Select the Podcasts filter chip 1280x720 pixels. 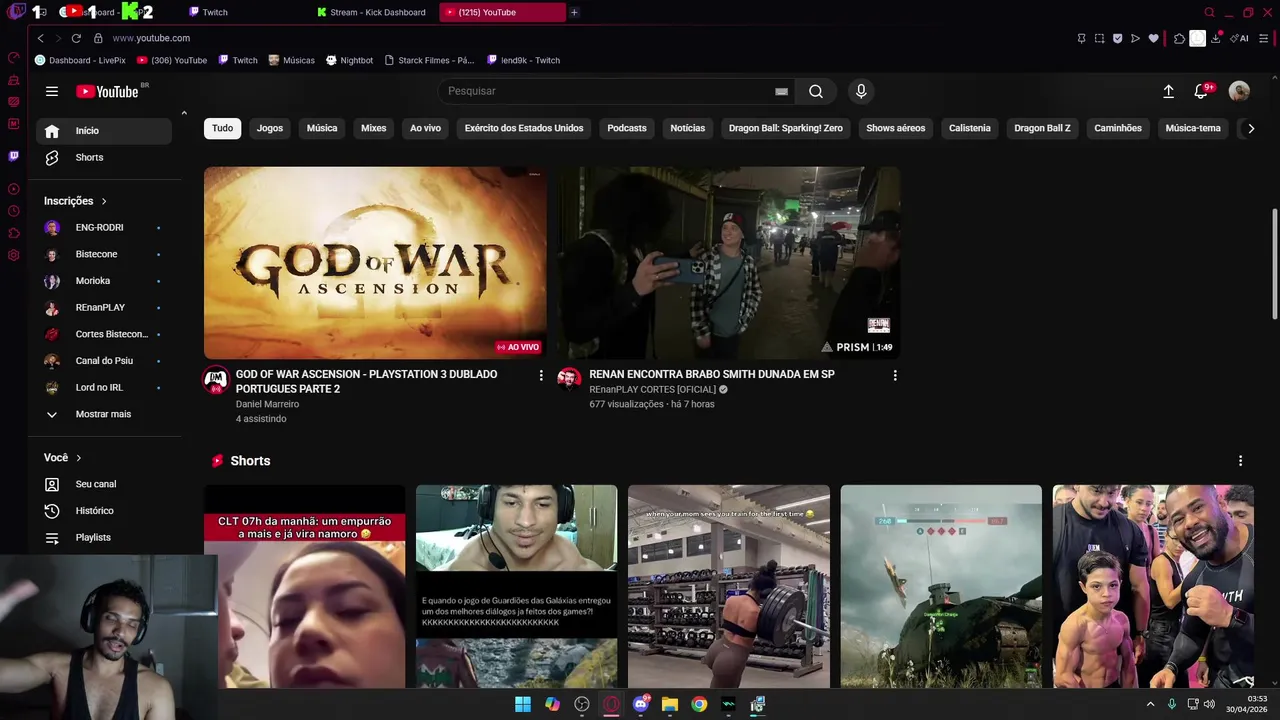(627, 128)
